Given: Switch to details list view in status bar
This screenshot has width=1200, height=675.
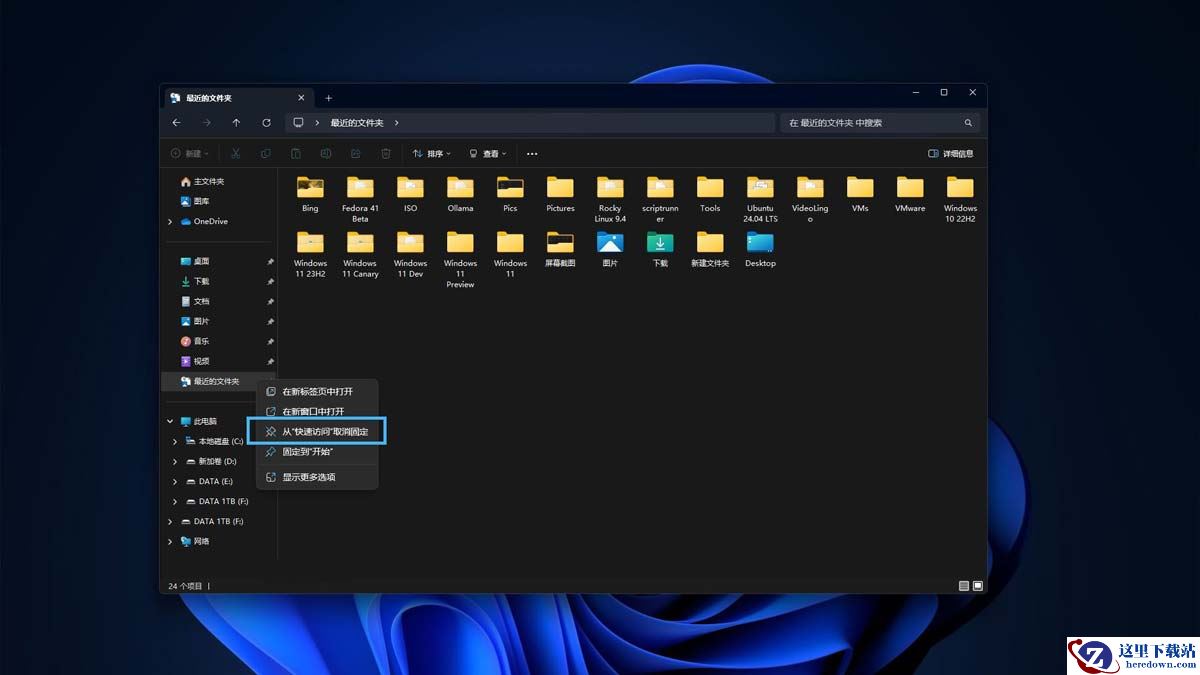Looking at the screenshot, I should tap(963, 586).
